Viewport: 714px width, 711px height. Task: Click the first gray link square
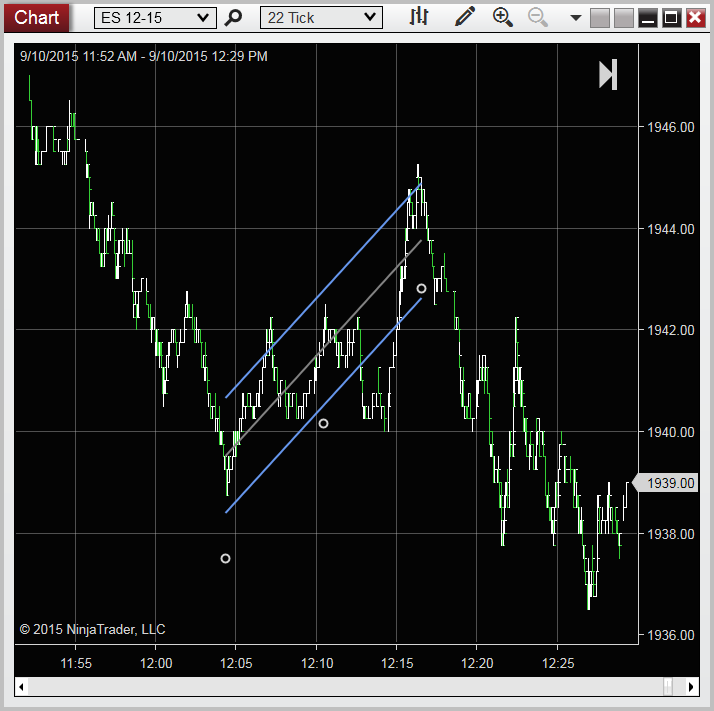point(600,18)
